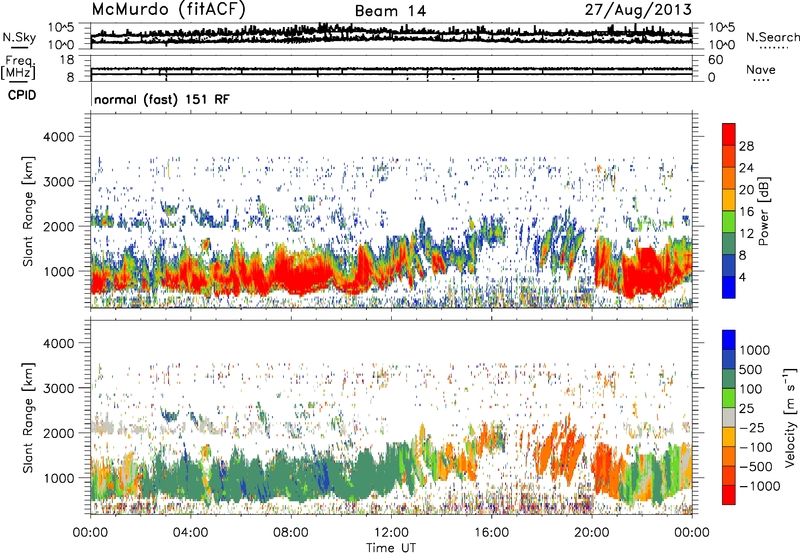This screenshot has width=800, height=554.
Task: Click the N.Search legend label
Action: point(772,37)
